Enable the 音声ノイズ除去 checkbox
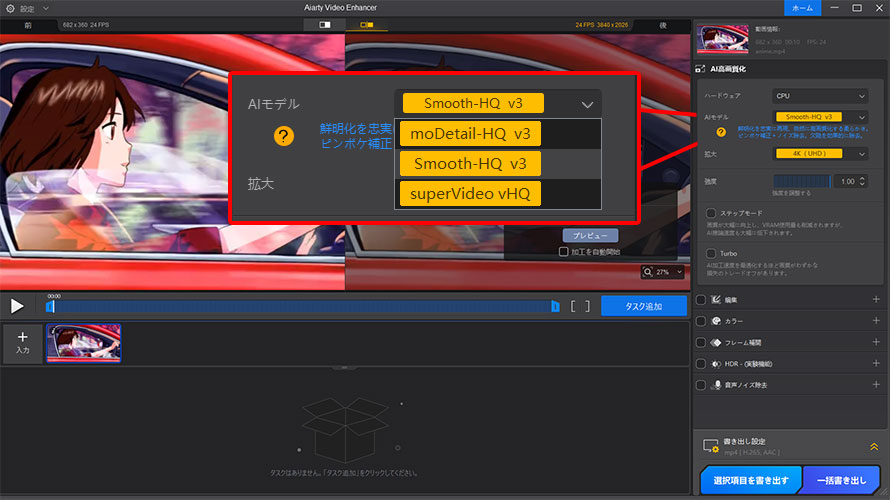This screenshot has height=500, width=890. point(701,385)
